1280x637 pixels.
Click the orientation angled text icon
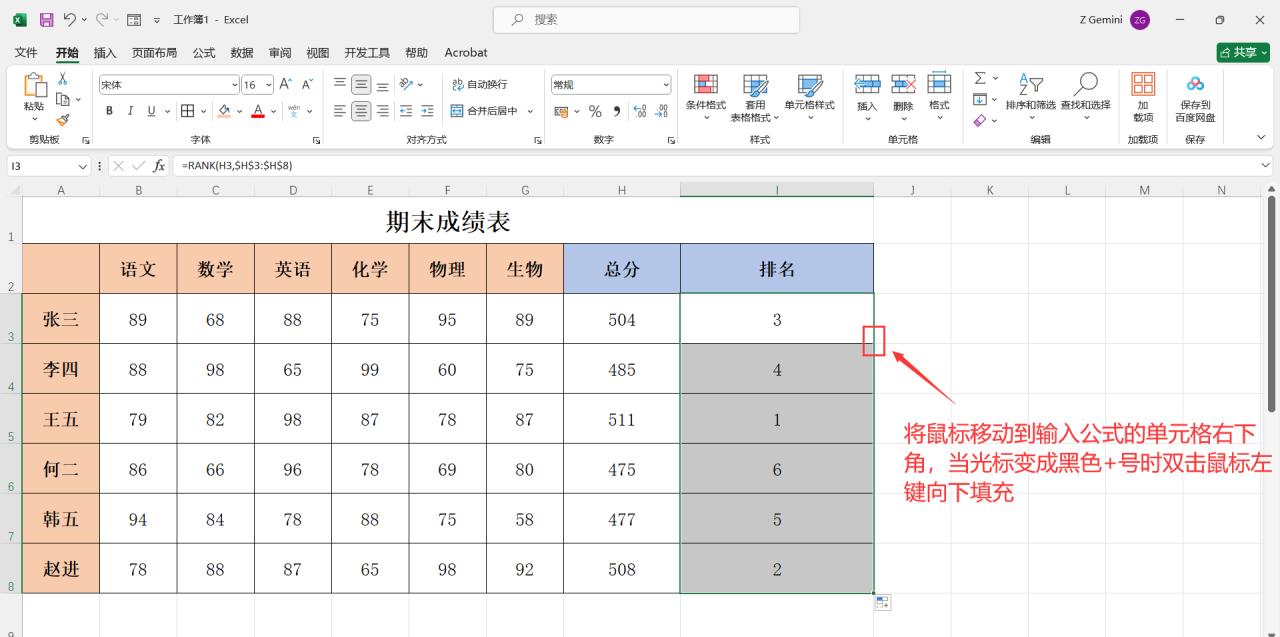pos(406,85)
